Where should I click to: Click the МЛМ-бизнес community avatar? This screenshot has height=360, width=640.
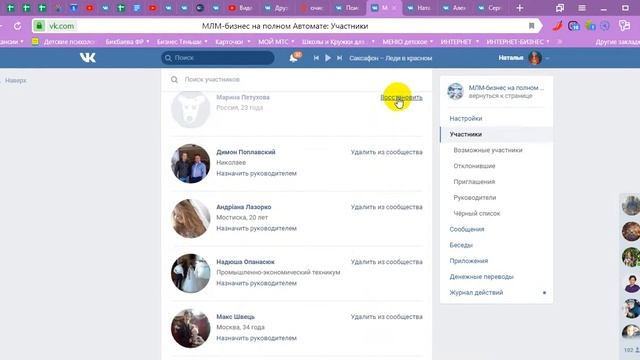(x=455, y=91)
